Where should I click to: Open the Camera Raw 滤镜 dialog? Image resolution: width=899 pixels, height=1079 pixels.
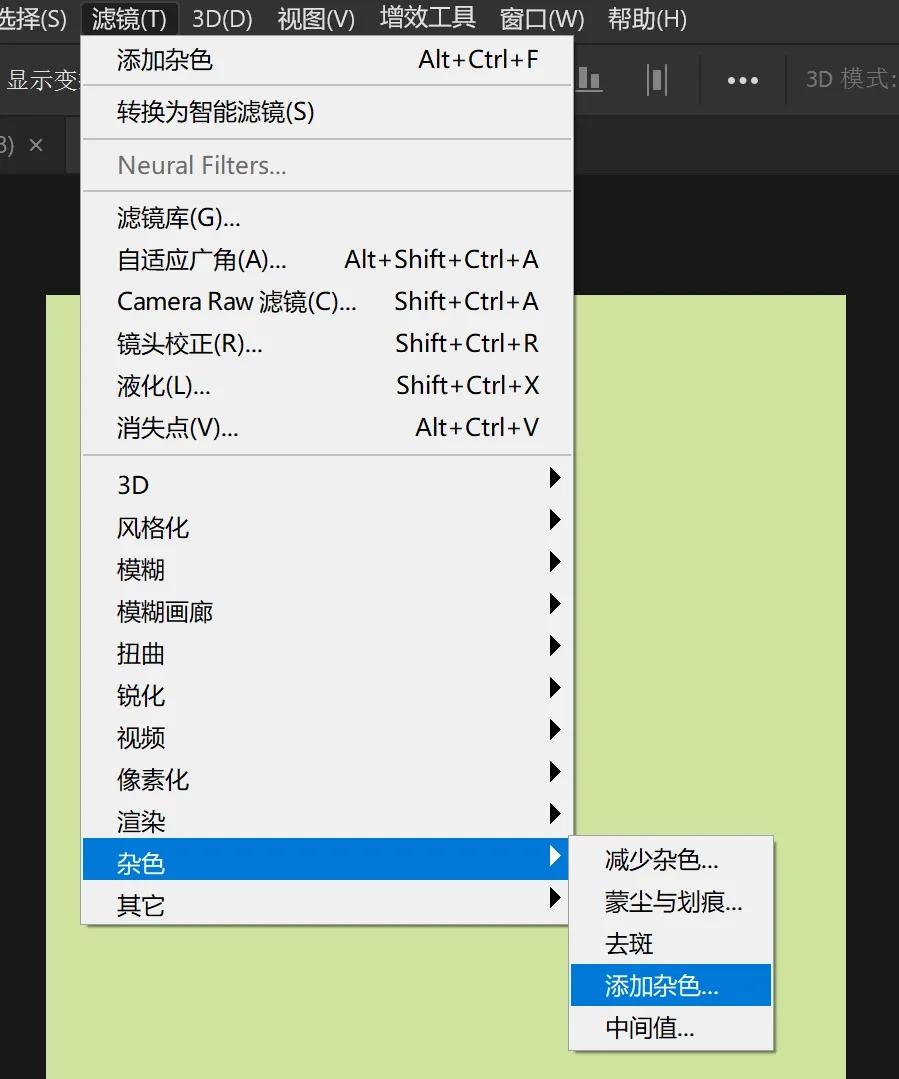[x=237, y=301]
